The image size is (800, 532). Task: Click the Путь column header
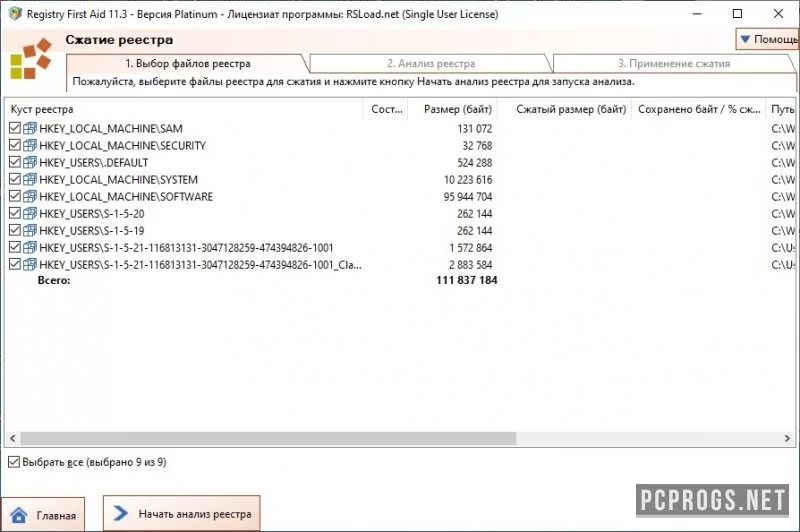click(x=782, y=109)
